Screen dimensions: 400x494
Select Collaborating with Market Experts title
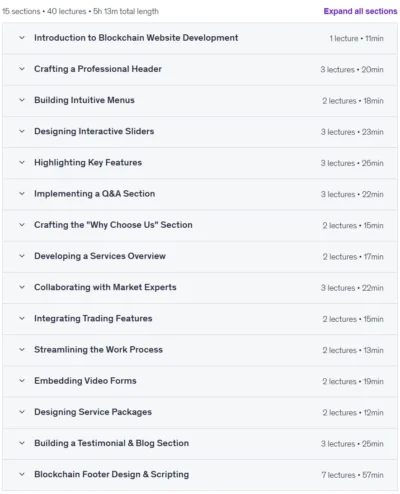tap(105, 287)
